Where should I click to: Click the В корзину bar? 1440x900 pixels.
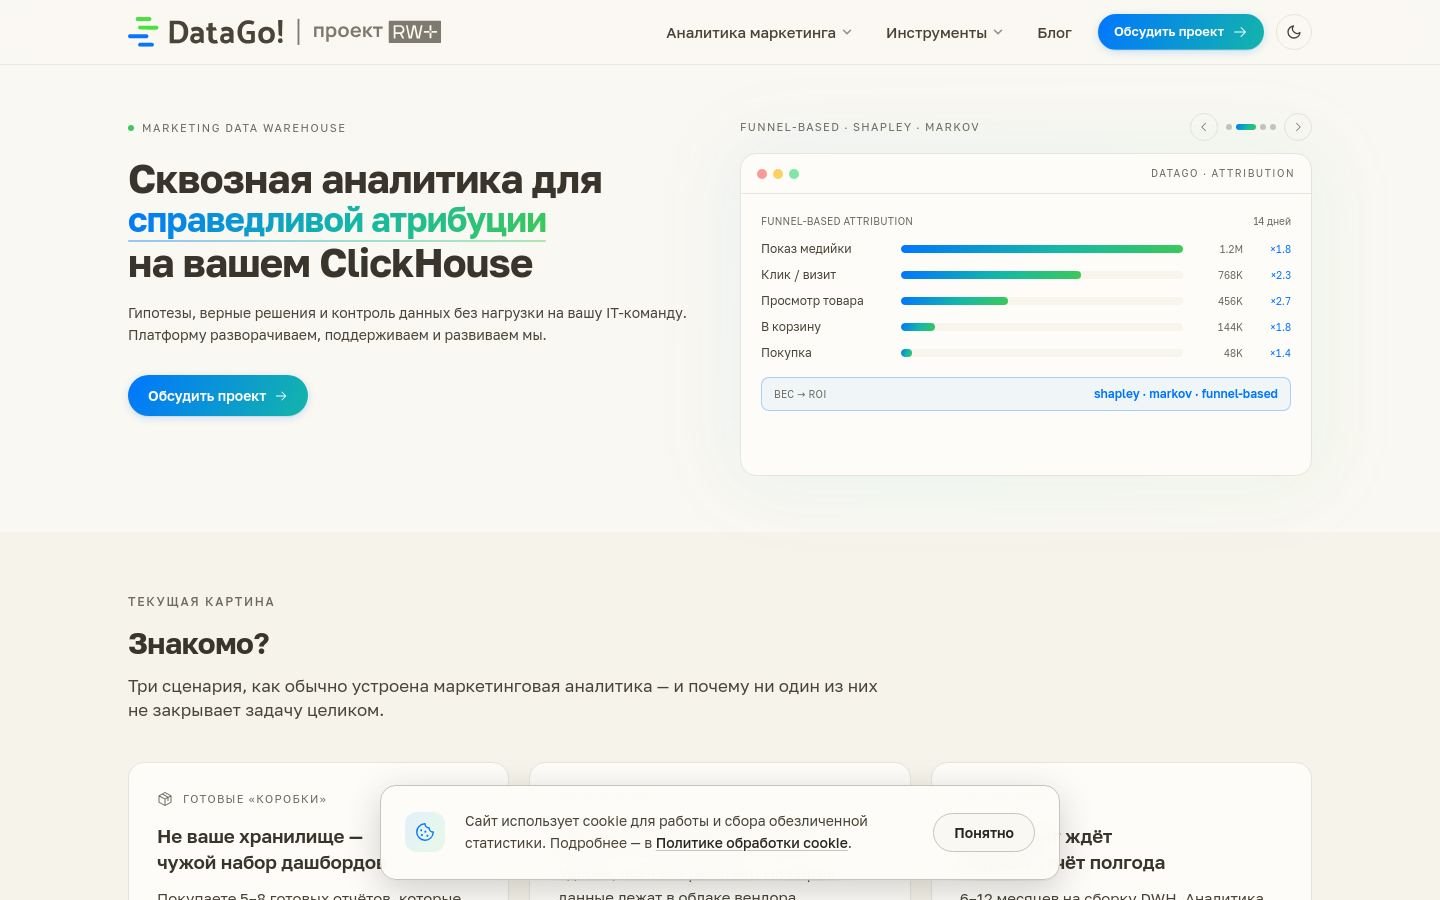point(1042,327)
